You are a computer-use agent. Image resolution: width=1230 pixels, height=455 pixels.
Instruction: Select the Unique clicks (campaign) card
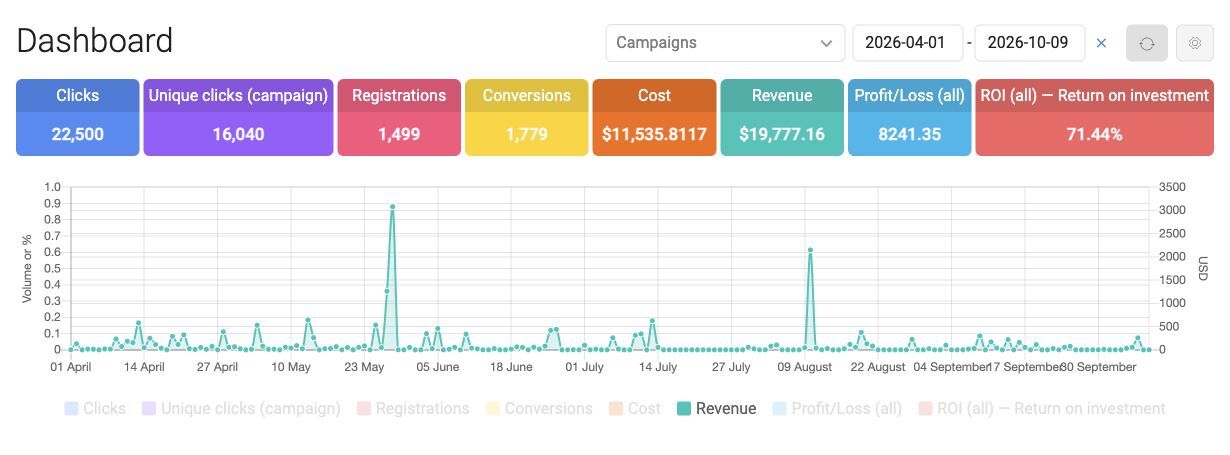[x=238, y=117]
